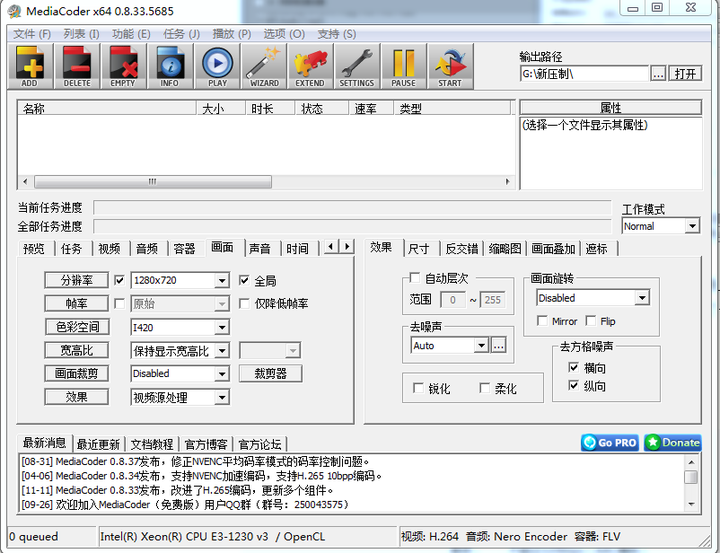Check the Mirror option
This screenshot has width=720, height=553.
(542, 321)
